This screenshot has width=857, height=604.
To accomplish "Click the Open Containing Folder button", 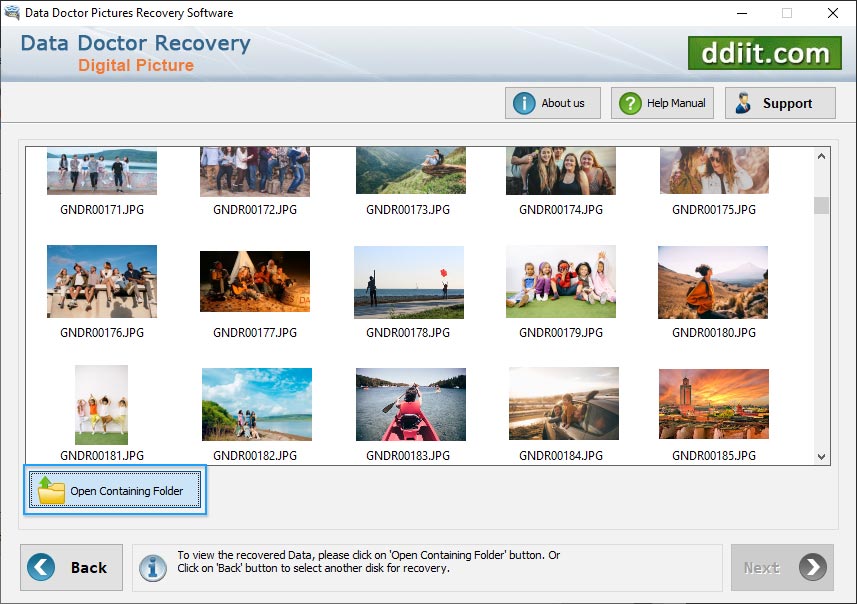I will click(x=115, y=491).
